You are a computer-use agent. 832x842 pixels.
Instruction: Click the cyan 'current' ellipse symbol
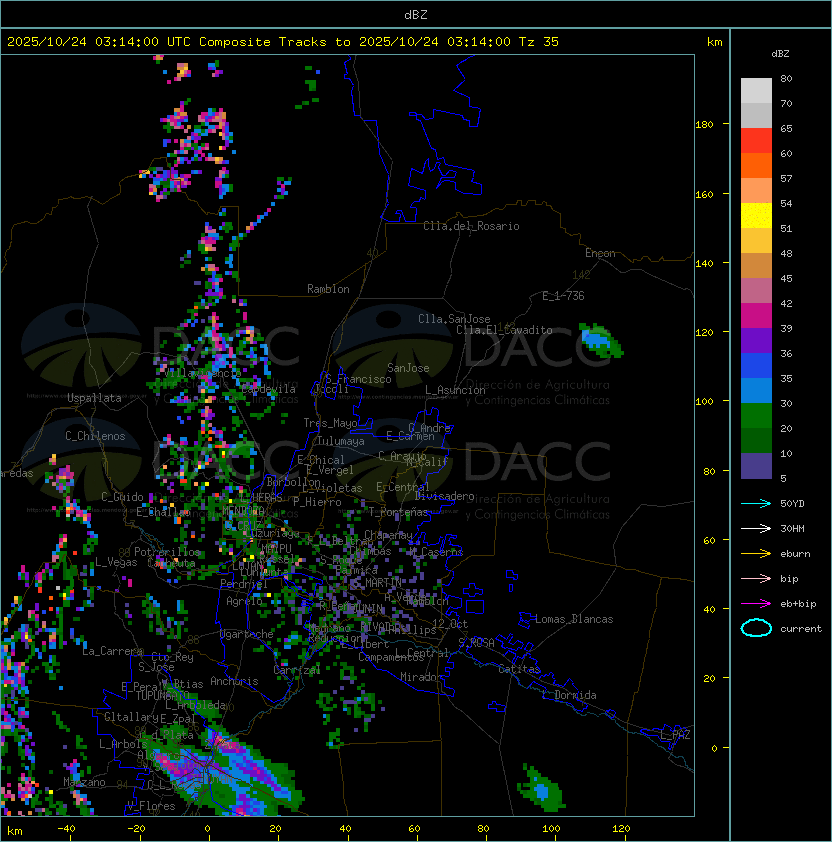[756, 628]
